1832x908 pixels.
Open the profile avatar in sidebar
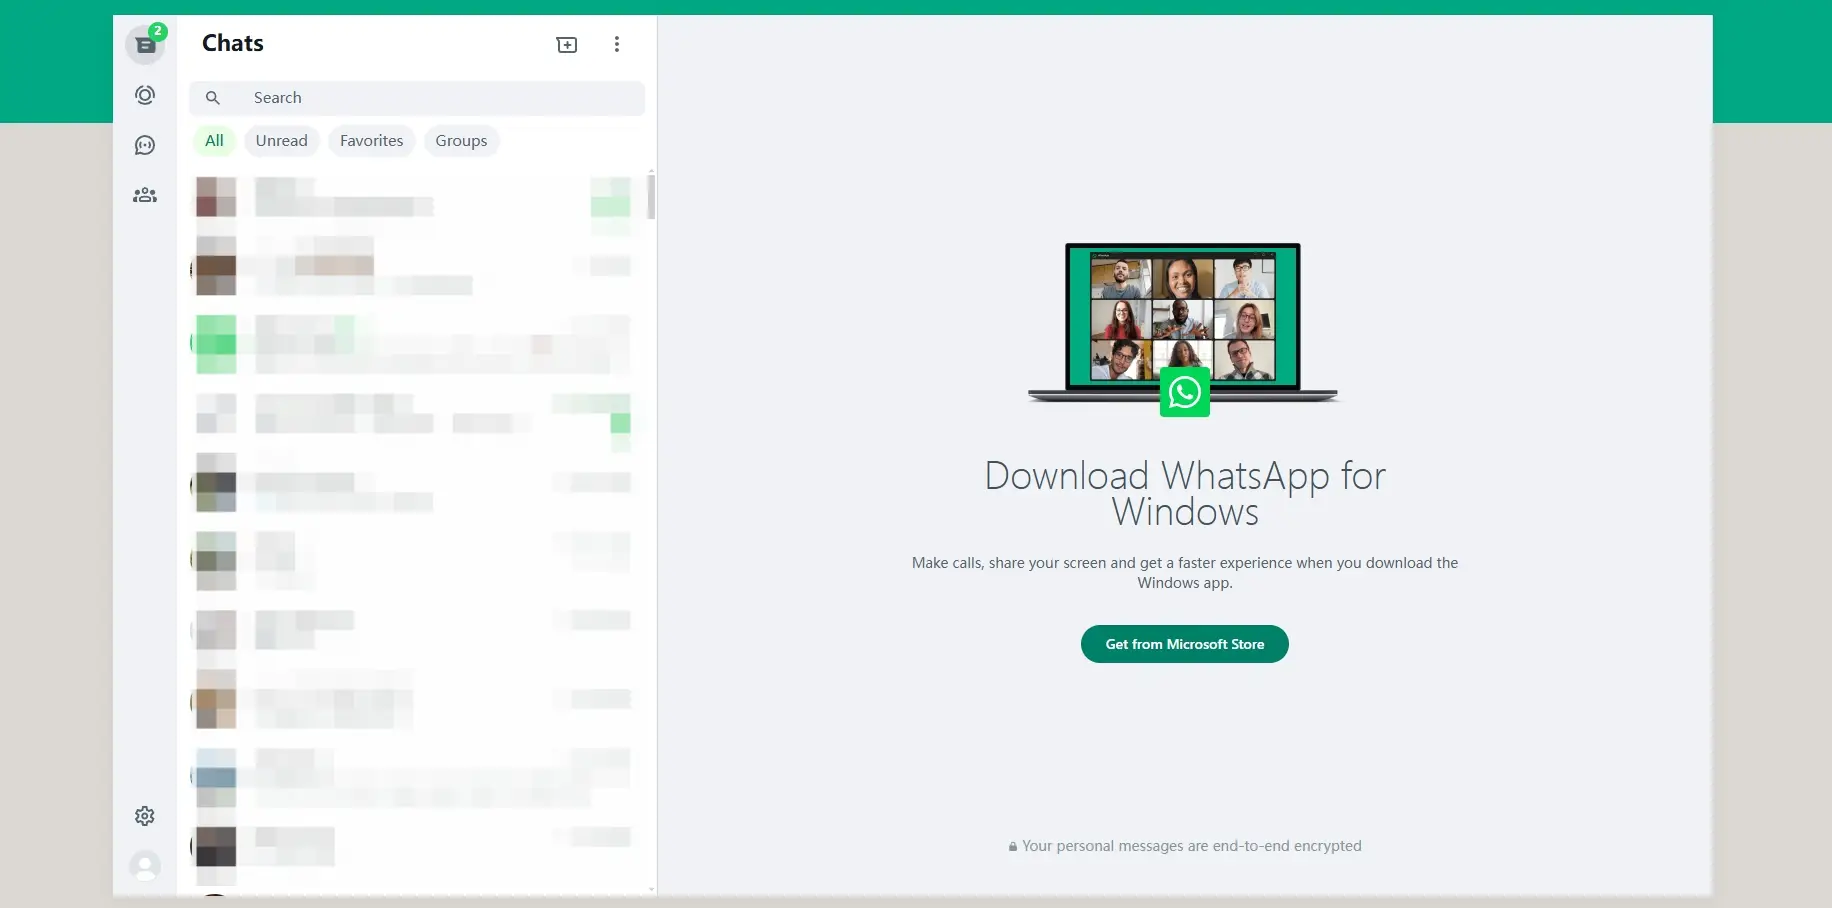point(145,866)
